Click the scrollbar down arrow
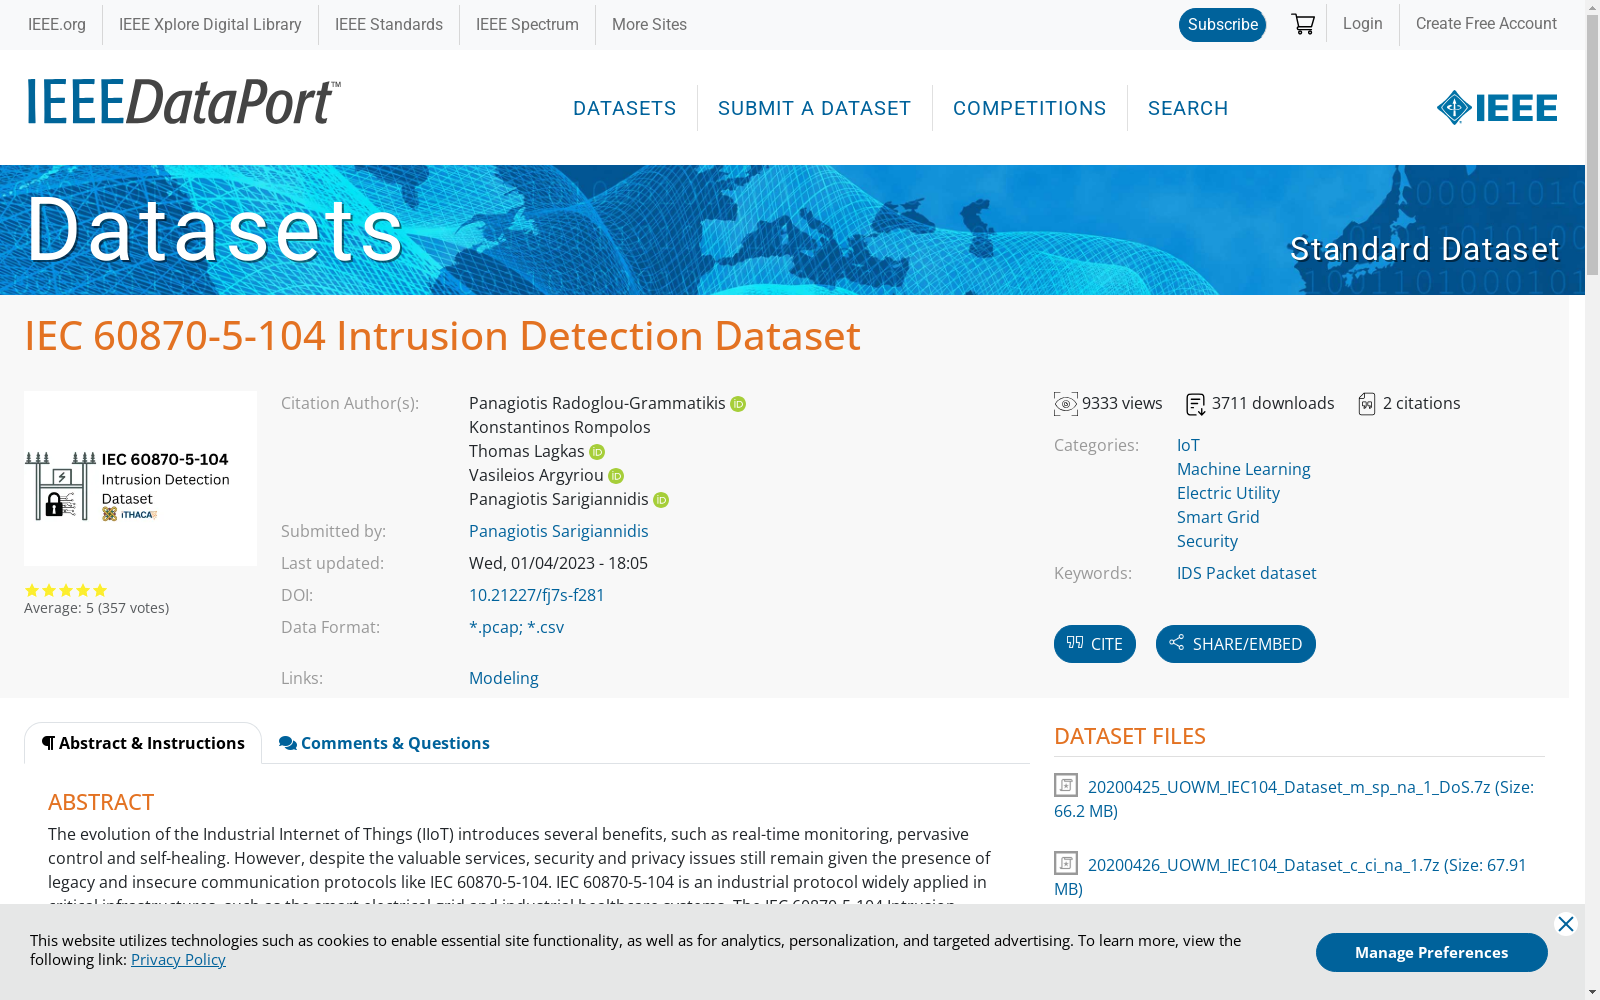 (x=1592, y=992)
